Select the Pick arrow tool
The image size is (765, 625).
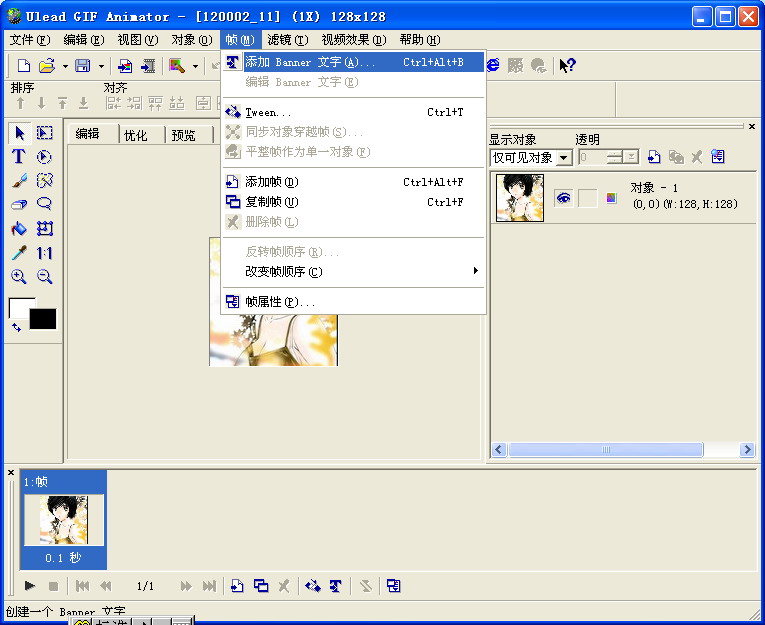pos(20,133)
